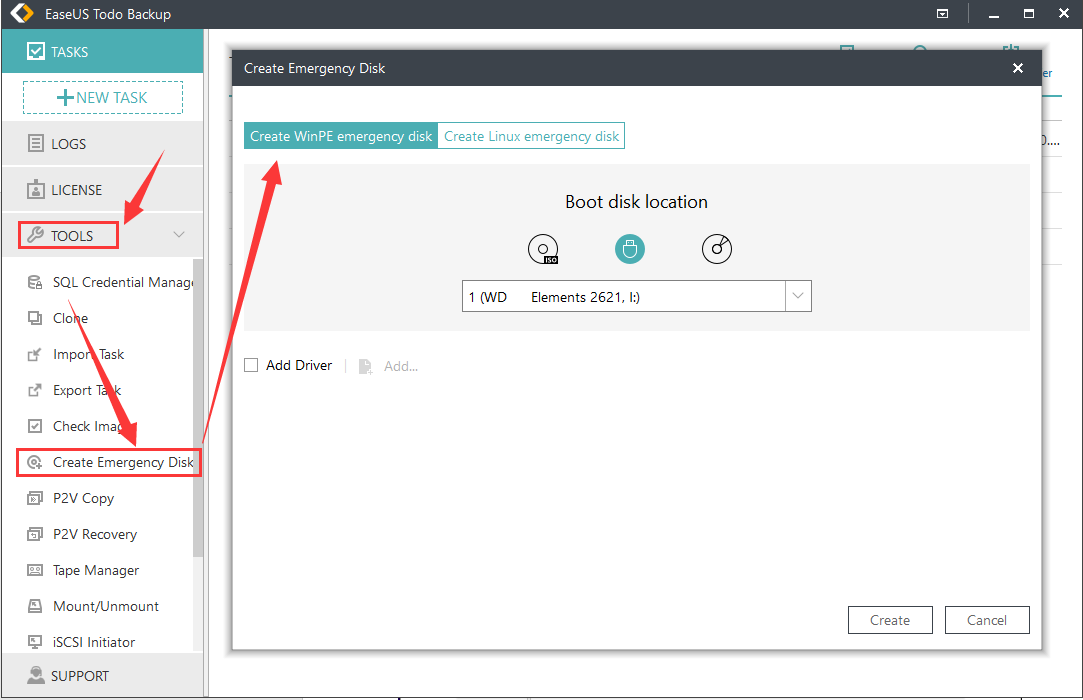1083x700 pixels.
Task: Click the SUPPORT person icon
Action: tap(35, 675)
